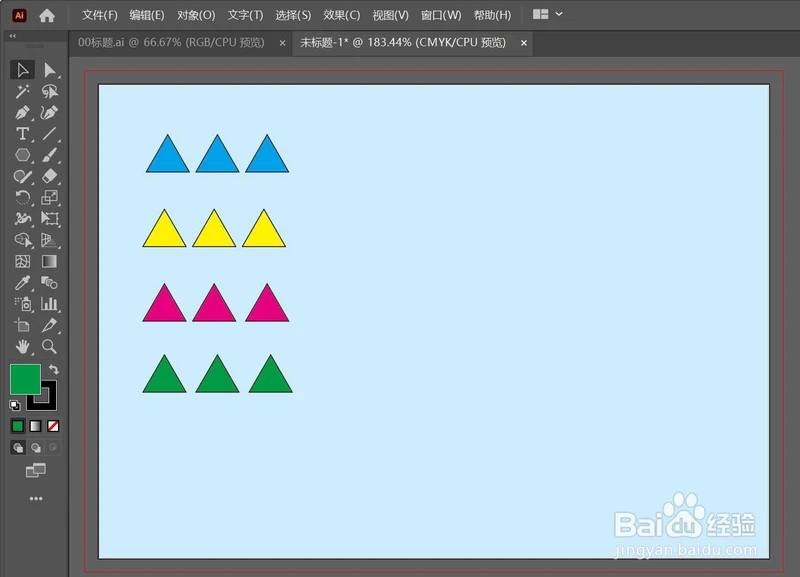800x577 pixels.
Task: Open Edit Toolbar three dots
Action: [x=36, y=498]
